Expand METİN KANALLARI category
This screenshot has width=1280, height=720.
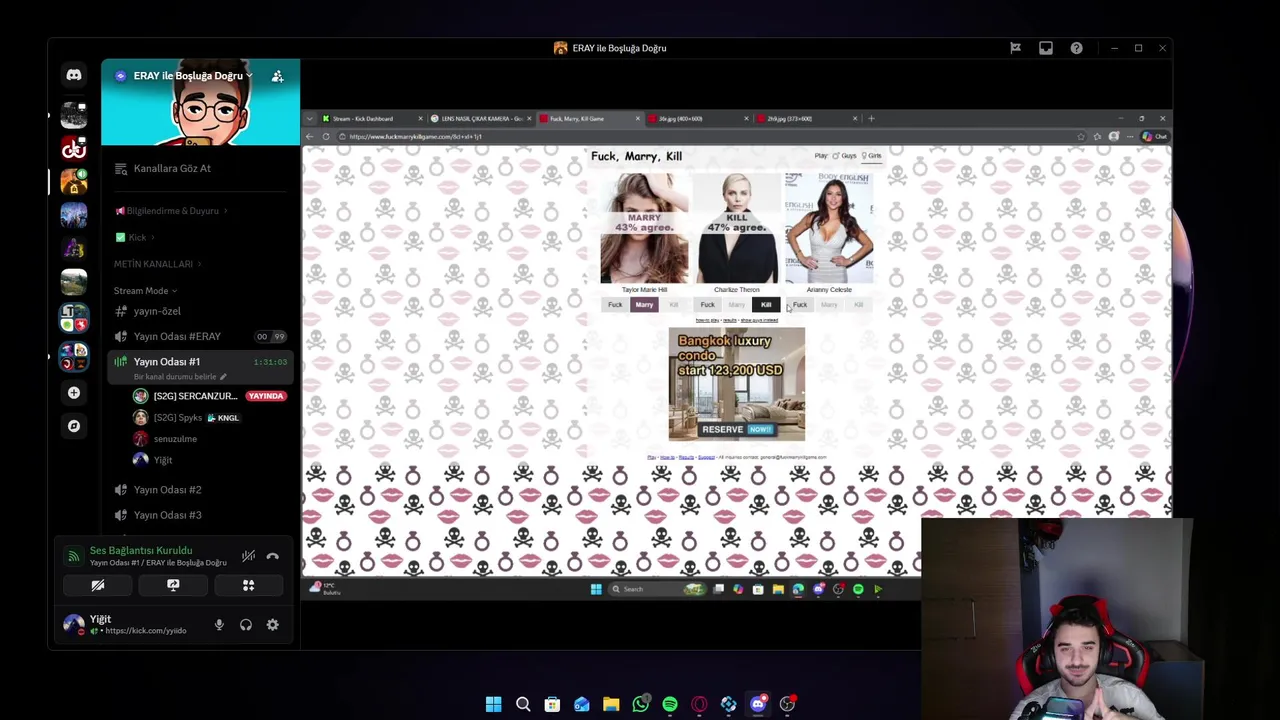click(x=157, y=264)
